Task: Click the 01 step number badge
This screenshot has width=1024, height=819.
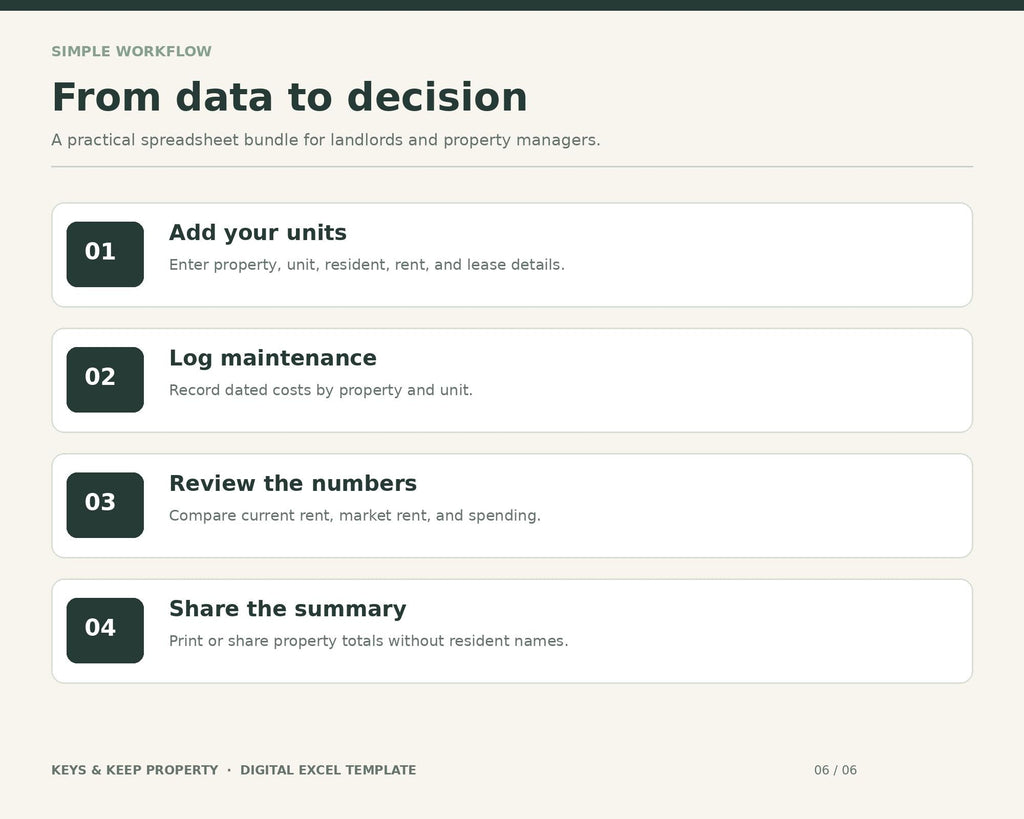Action: (105, 254)
